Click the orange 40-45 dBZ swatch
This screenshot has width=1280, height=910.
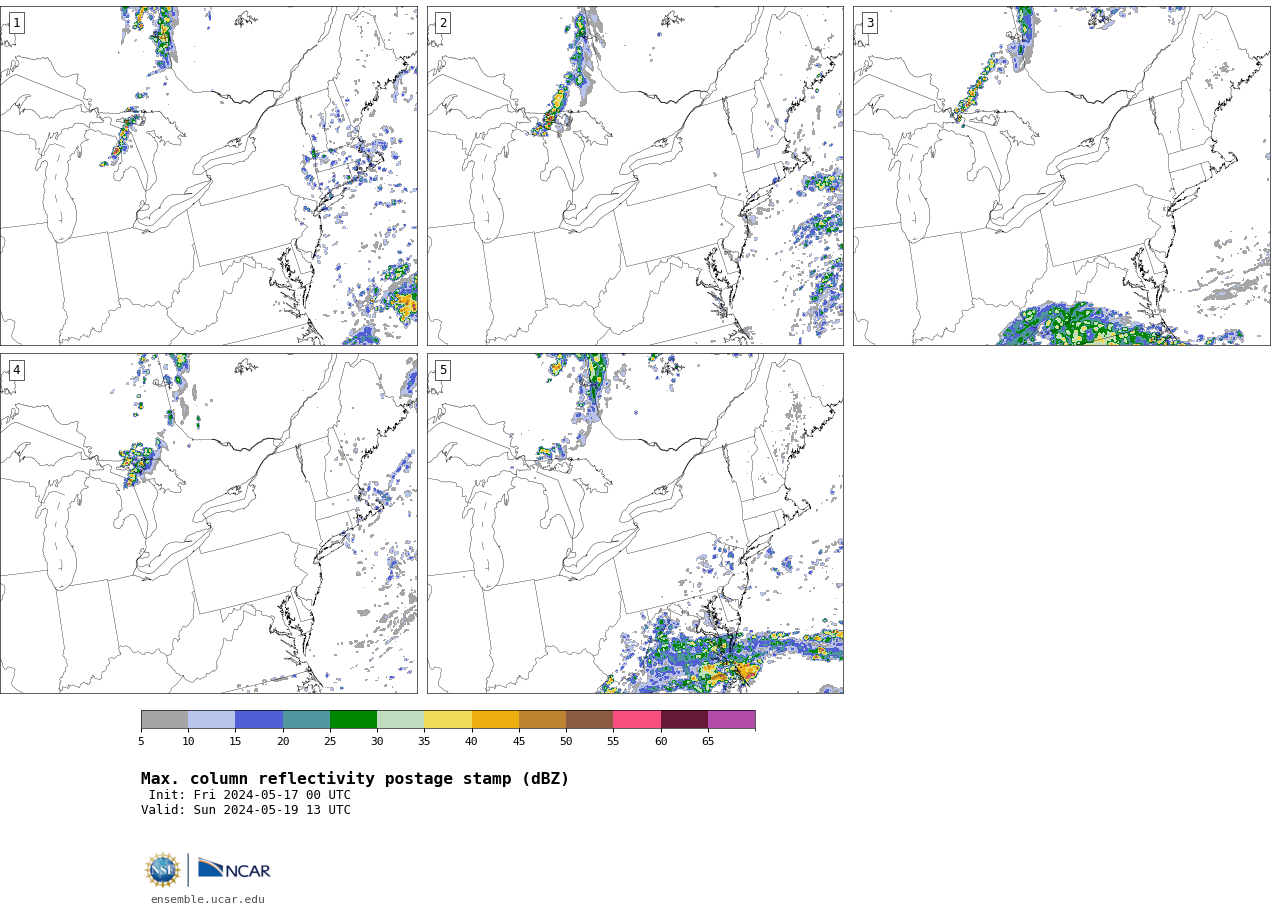pos(495,720)
